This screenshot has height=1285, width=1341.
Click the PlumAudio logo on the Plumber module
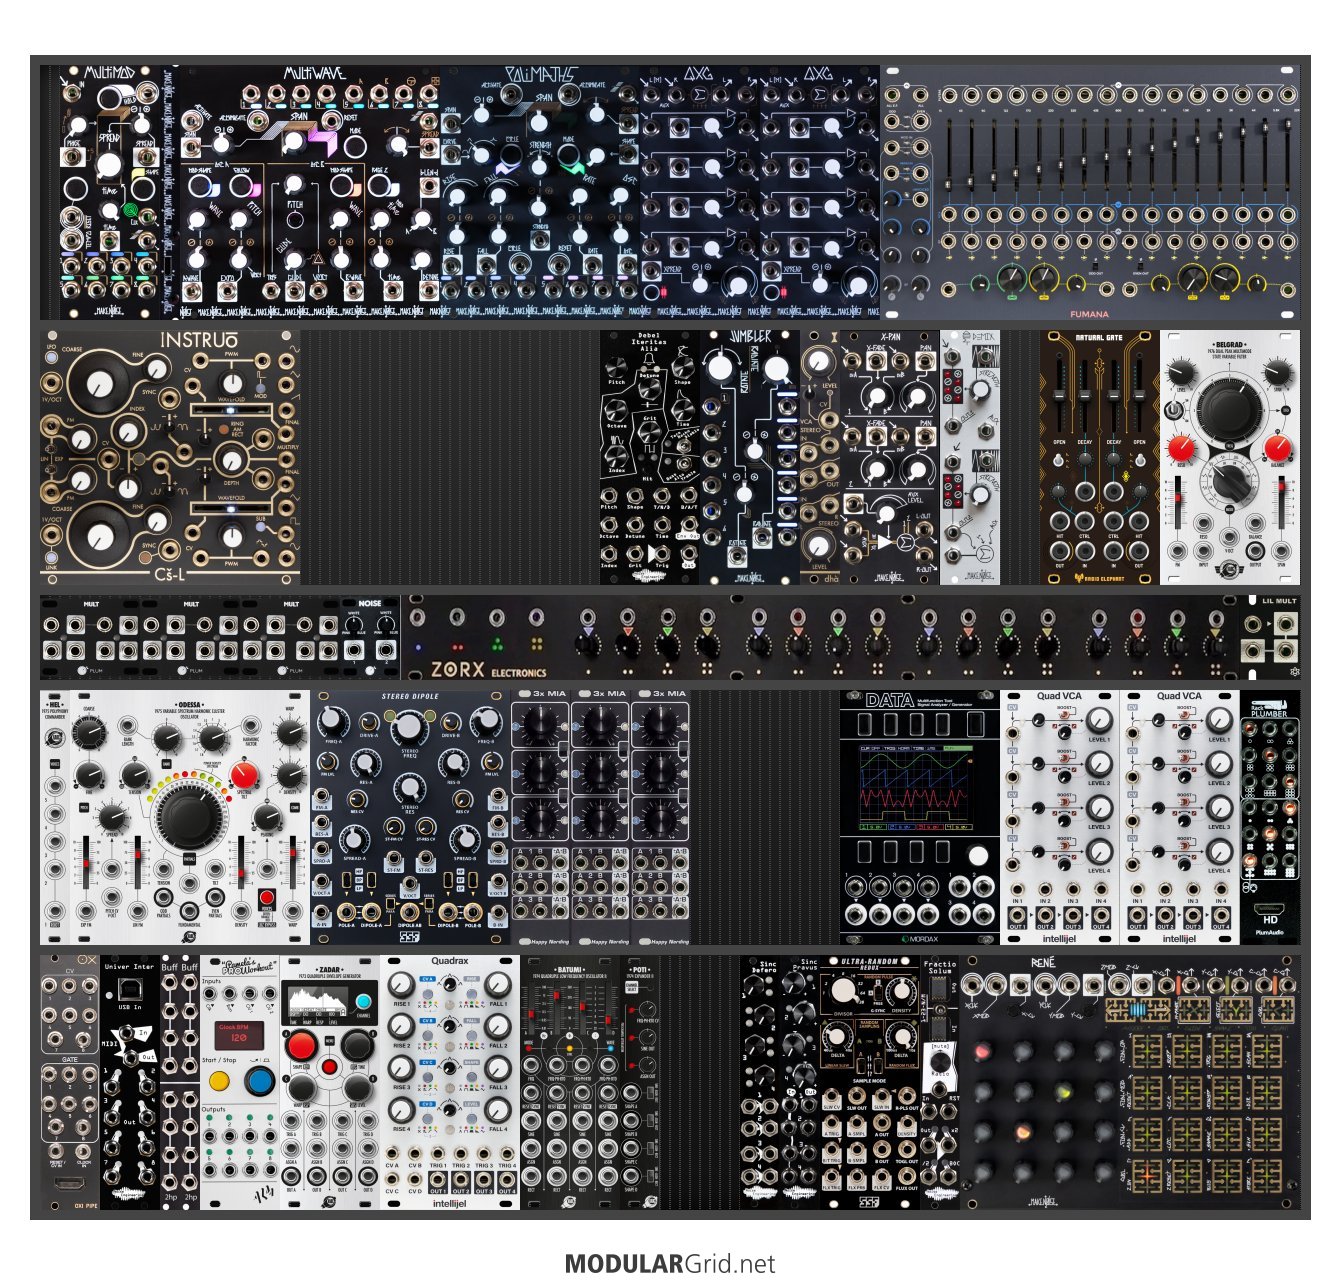1270,932
